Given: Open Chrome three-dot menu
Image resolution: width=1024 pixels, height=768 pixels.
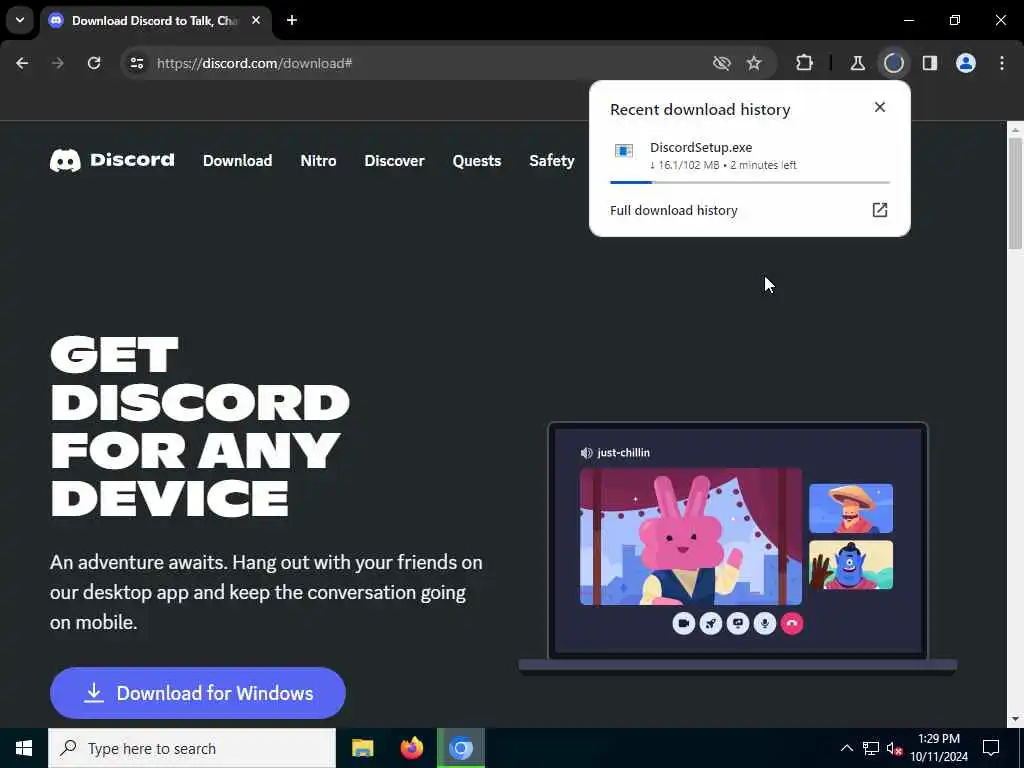Looking at the screenshot, I should coord(1002,63).
